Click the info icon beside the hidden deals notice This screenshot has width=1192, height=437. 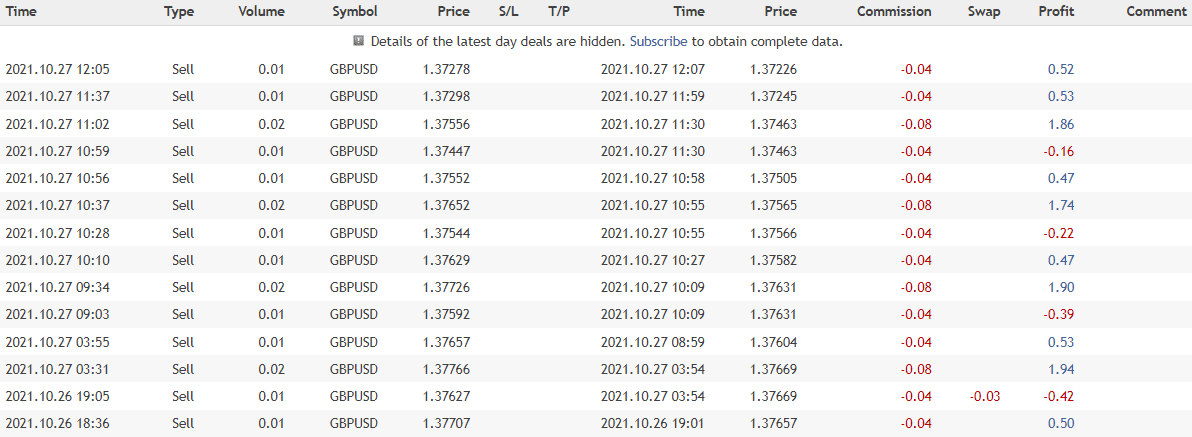click(358, 41)
